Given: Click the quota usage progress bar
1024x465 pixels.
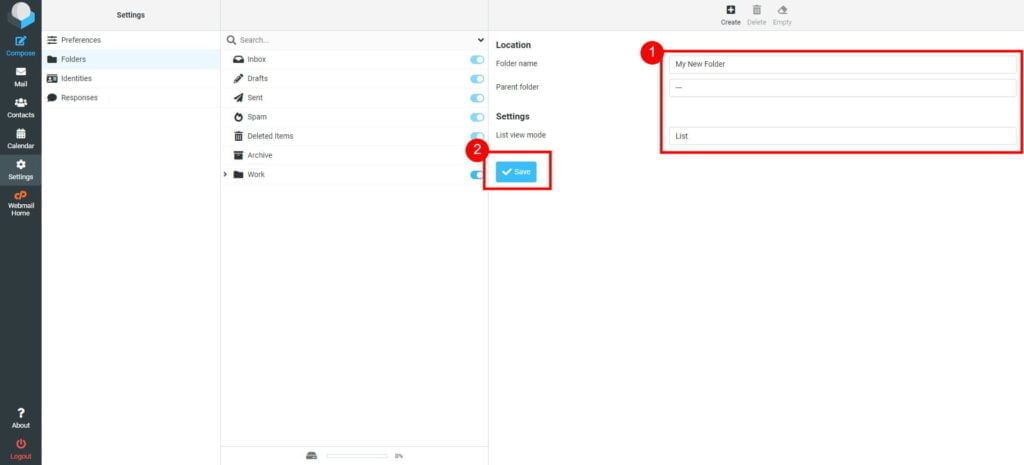Looking at the screenshot, I should coord(357,456).
